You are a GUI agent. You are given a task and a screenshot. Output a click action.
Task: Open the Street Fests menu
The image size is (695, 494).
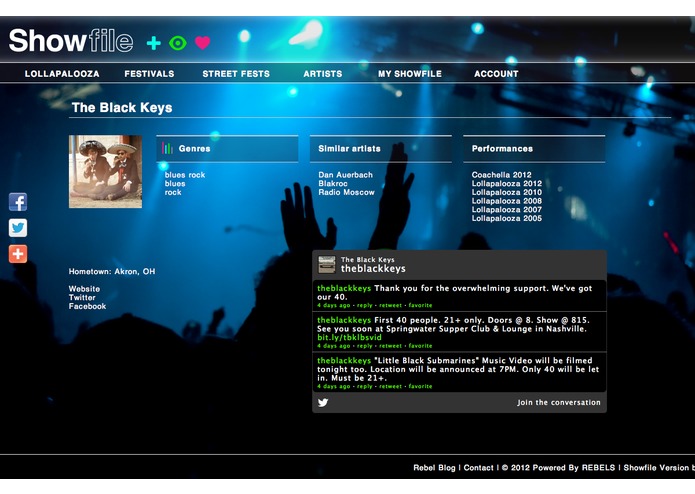click(x=236, y=74)
